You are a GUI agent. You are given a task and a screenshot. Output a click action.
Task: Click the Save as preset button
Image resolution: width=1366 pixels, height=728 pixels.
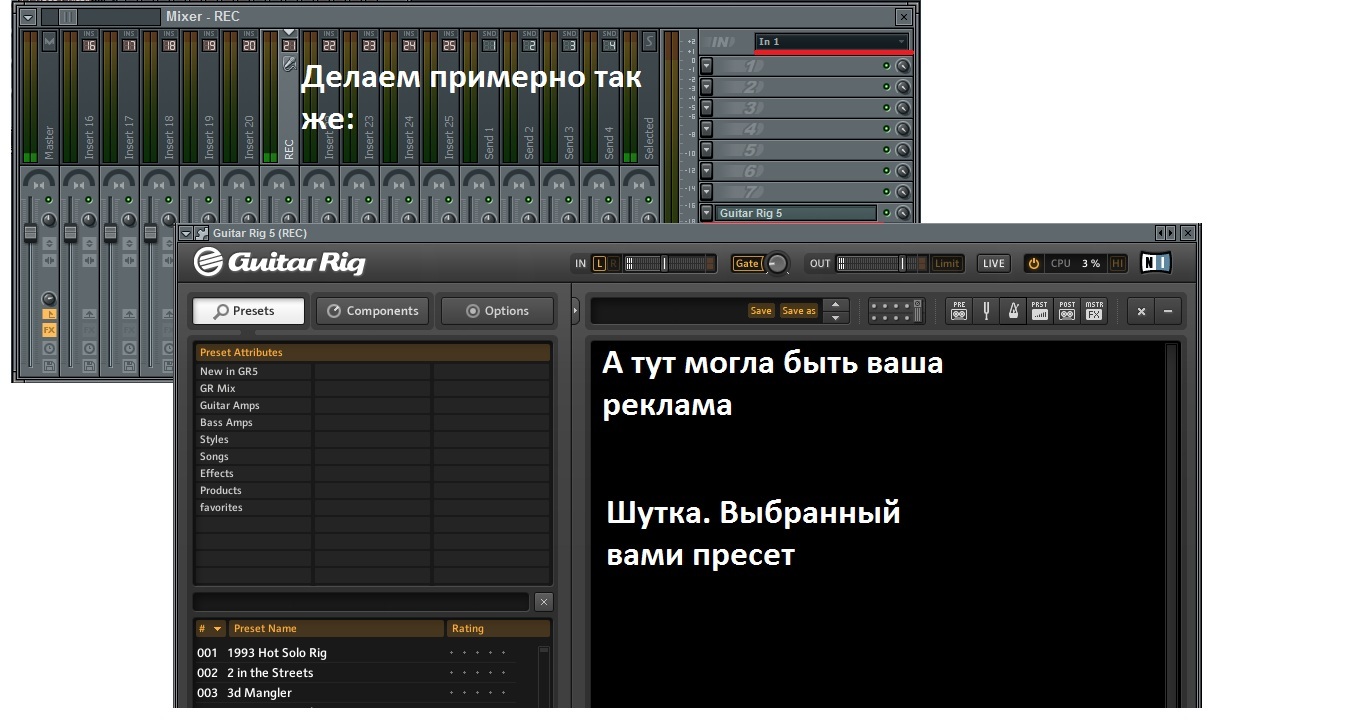click(x=798, y=311)
